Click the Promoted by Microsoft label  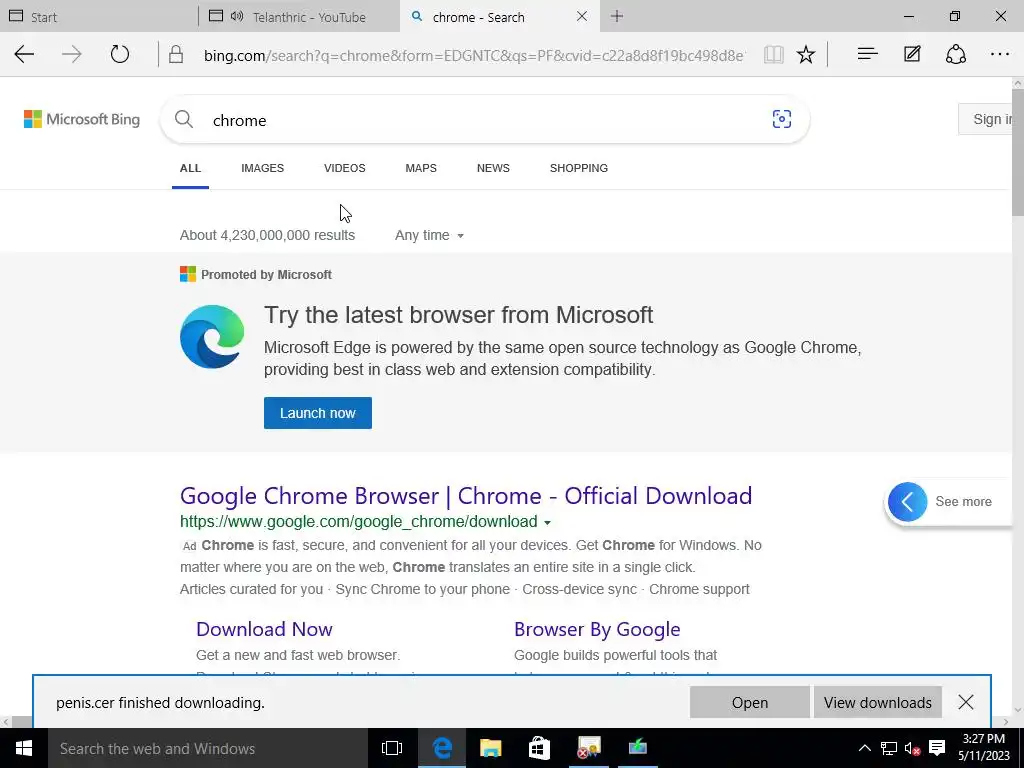(x=266, y=275)
